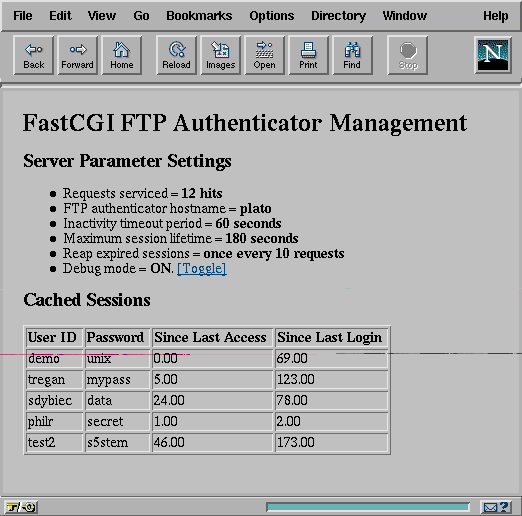Click the Stop loading button
The height and width of the screenshot is (516, 522).
(x=407, y=55)
